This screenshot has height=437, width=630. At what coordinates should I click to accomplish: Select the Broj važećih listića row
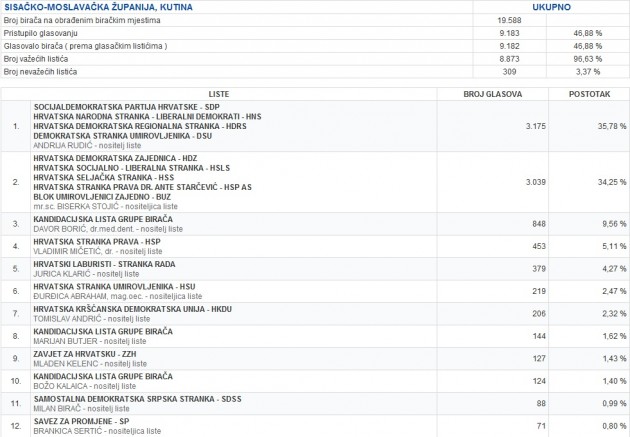point(41,60)
